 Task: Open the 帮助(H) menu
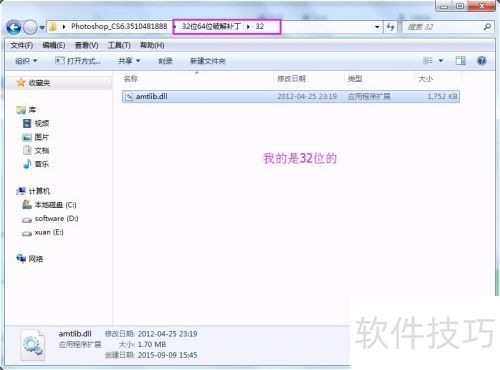click(152, 45)
